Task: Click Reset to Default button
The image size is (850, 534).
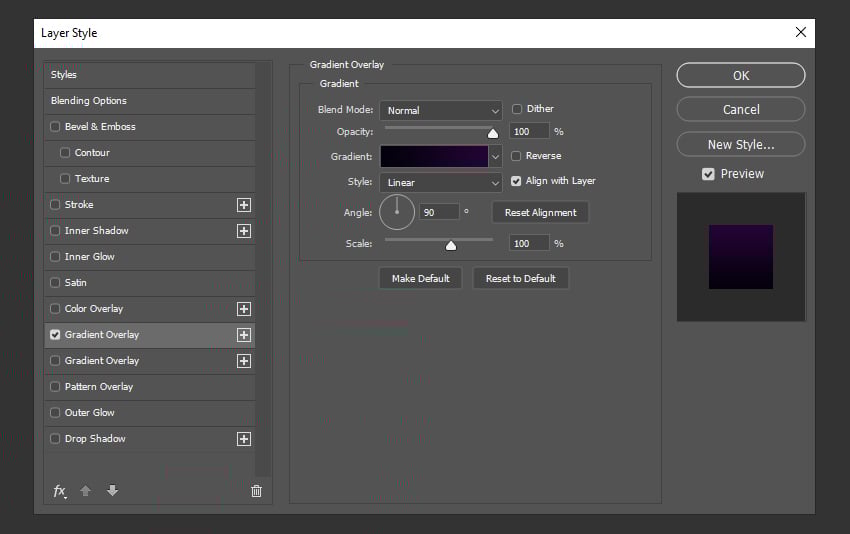Action: tap(520, 279)
